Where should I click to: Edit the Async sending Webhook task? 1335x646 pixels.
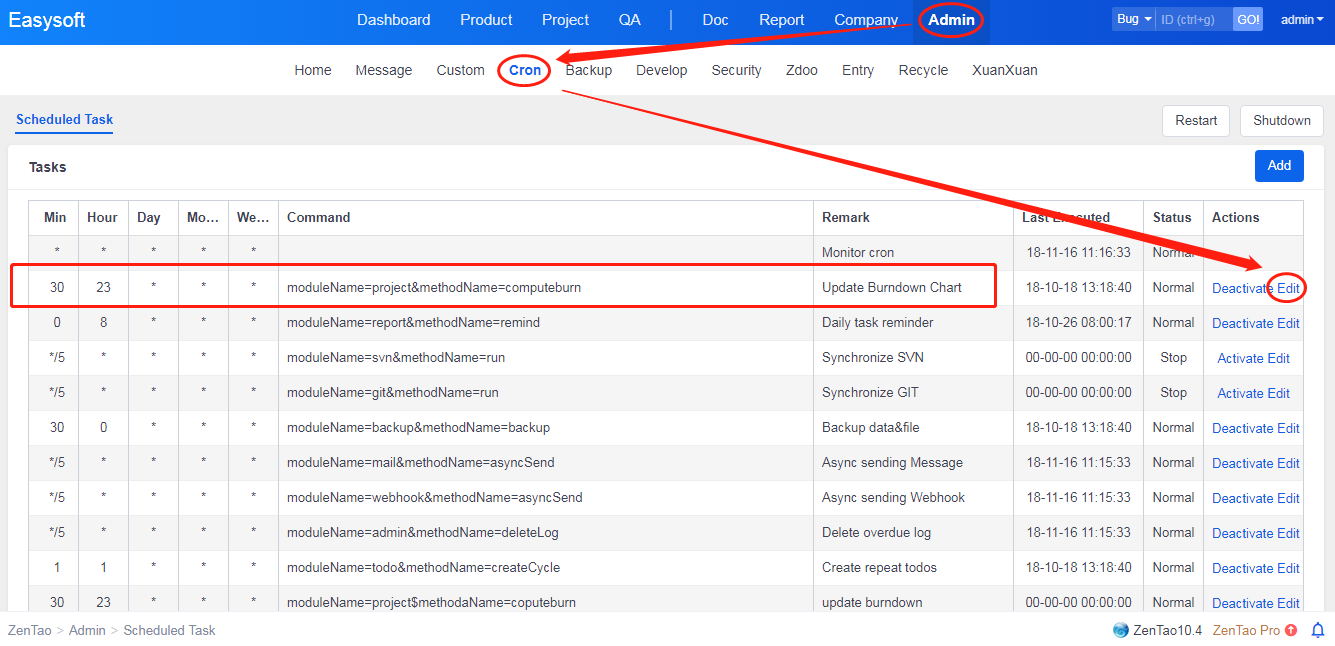click(1288, 498)
